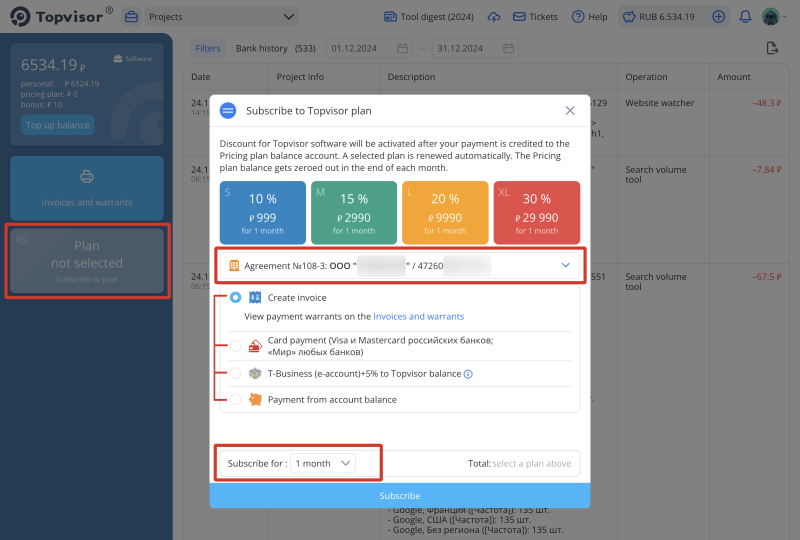The height and width of the screenshot is (540, 800).
Task: Open the briefcase projects icon
Action: 132,17
